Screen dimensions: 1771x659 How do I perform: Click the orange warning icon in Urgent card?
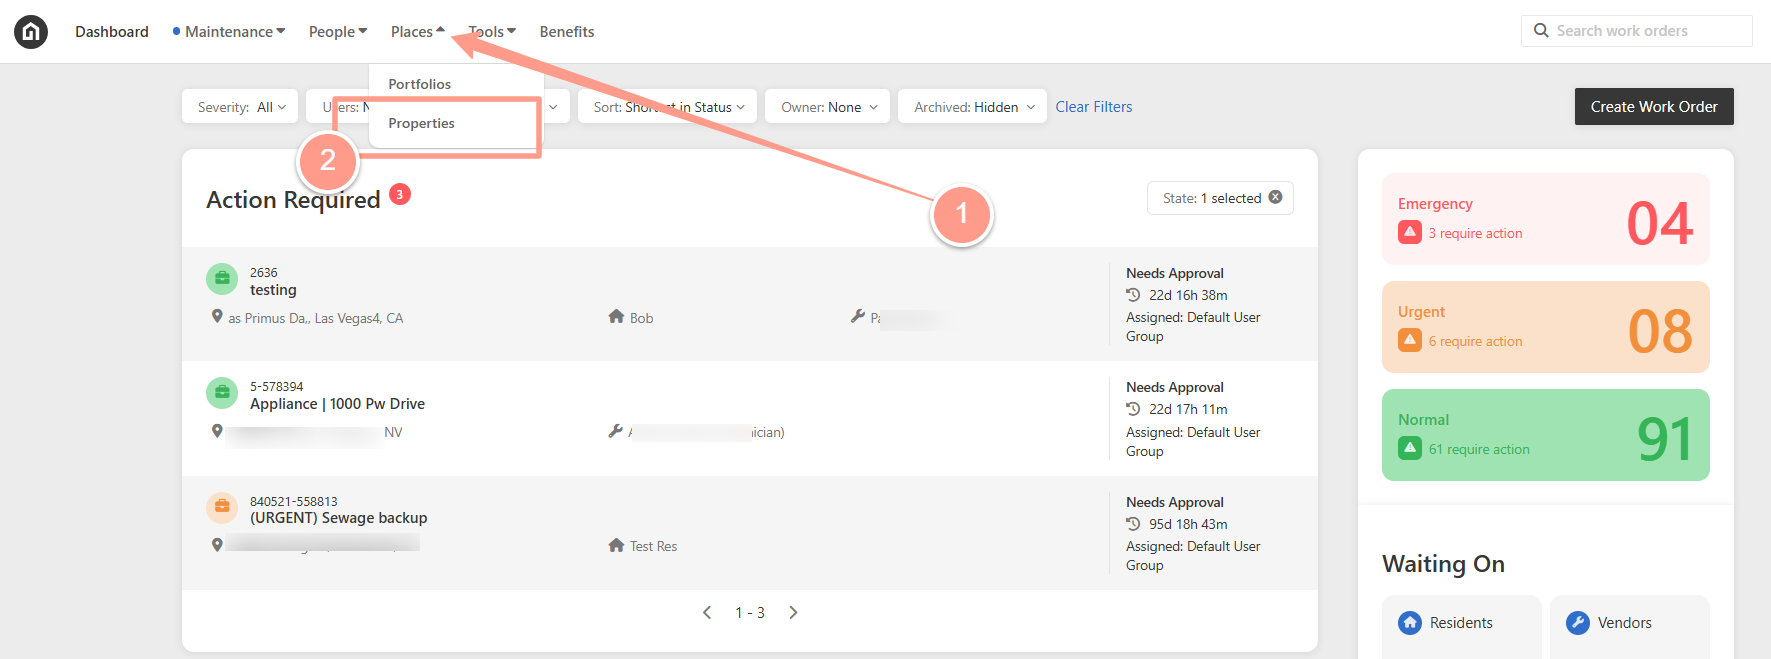[x=1410, y=340]
